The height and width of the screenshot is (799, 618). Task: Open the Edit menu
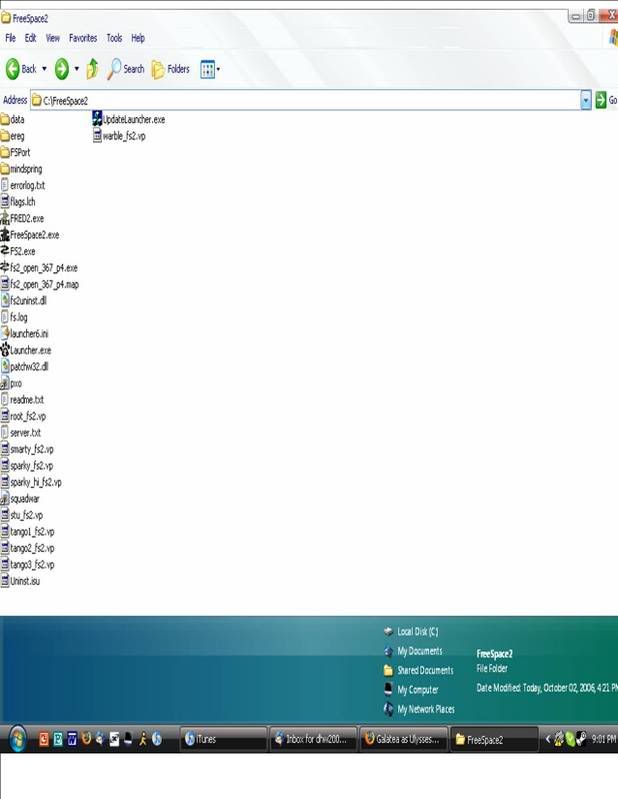point(31,38)
